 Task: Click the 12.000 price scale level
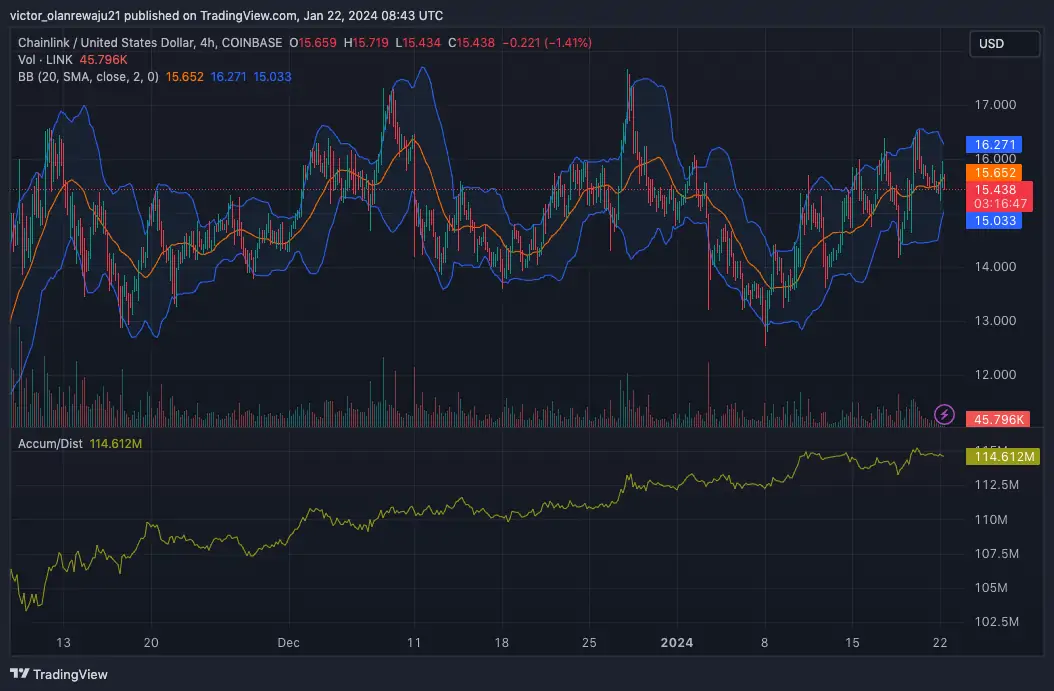(x=995, y=374)
